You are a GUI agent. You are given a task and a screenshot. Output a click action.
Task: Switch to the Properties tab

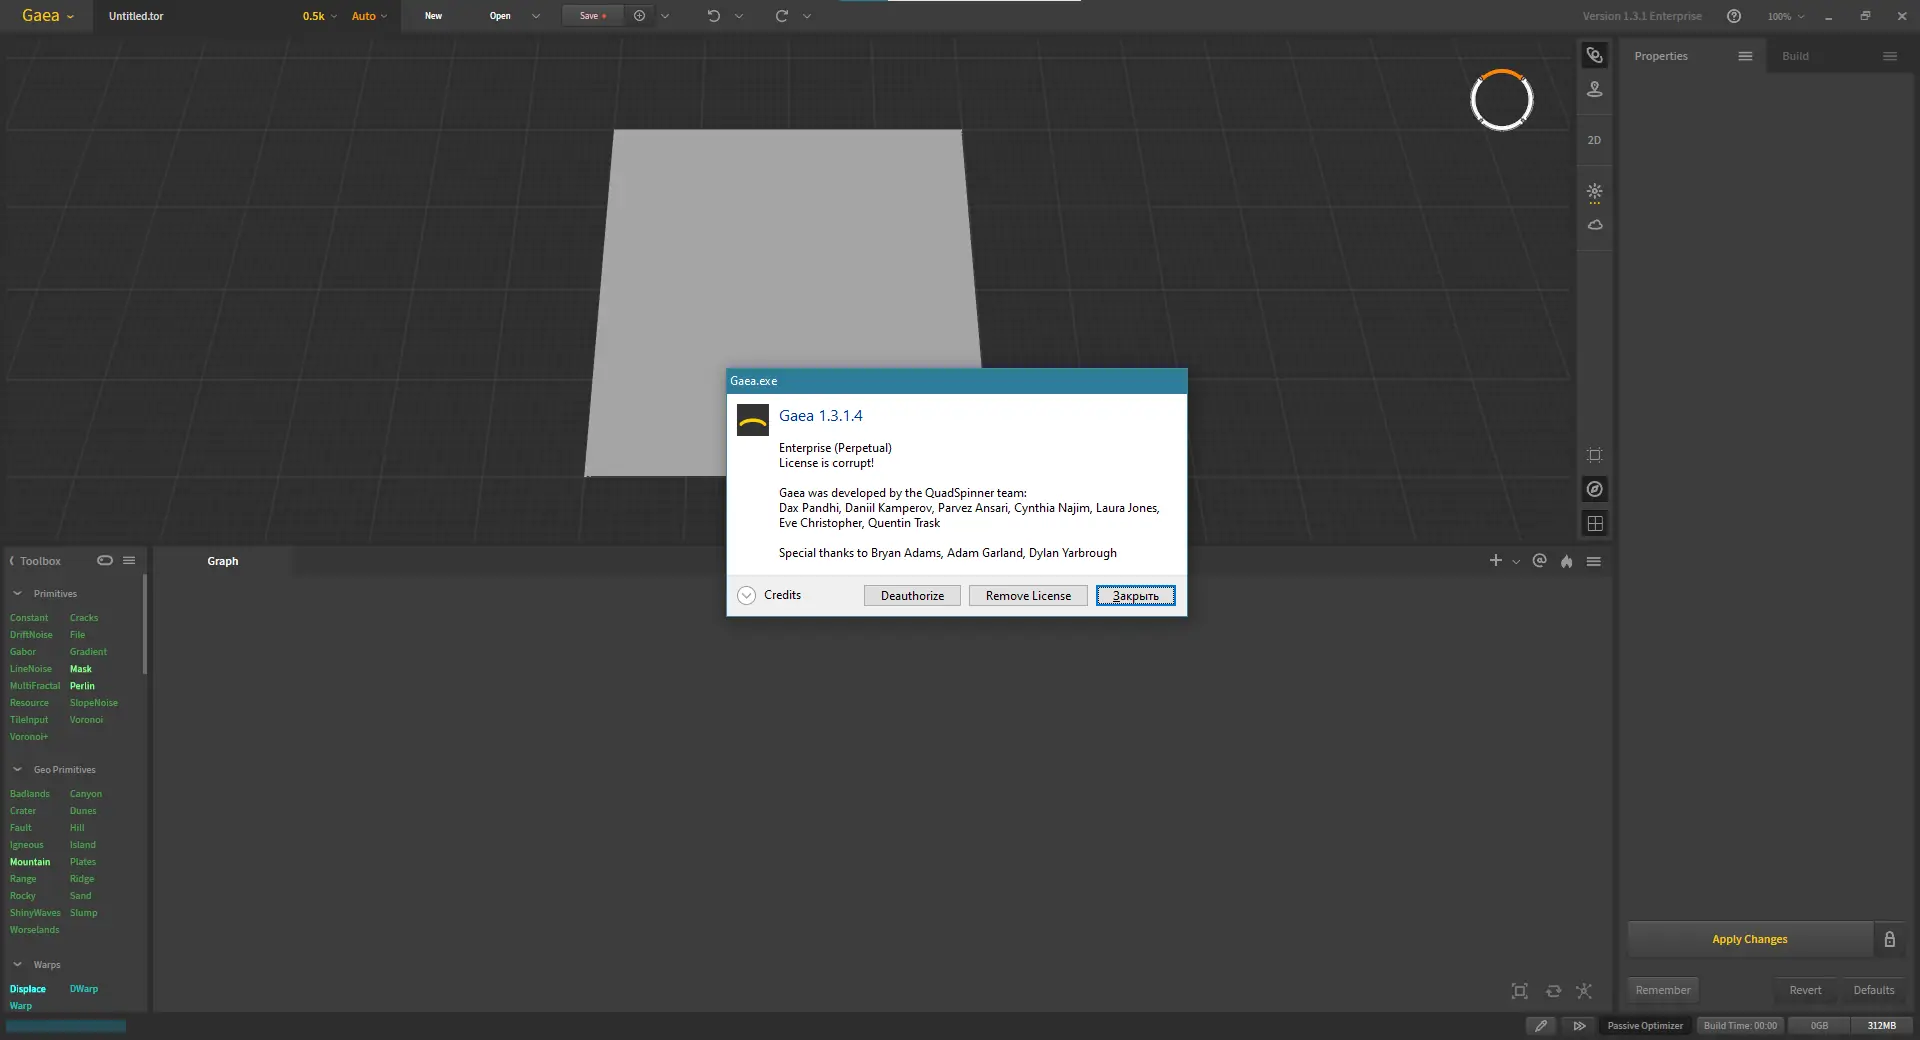[1661, 56]
